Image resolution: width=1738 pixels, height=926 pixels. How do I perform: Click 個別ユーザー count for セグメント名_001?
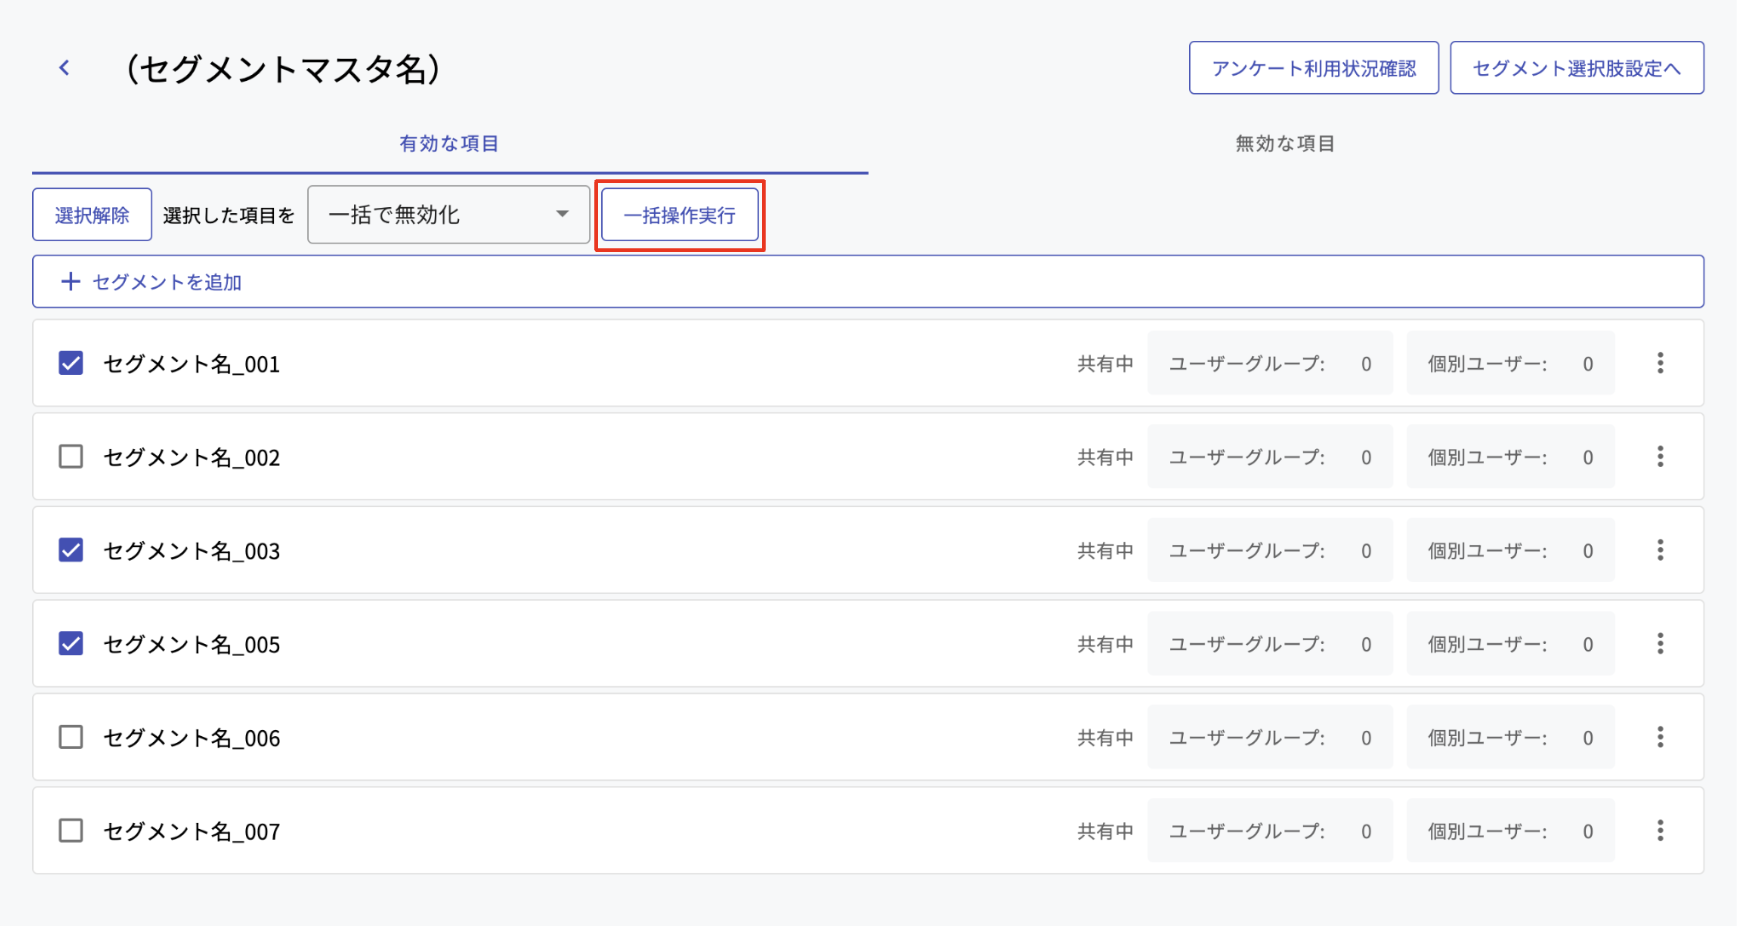point(1510,363)
